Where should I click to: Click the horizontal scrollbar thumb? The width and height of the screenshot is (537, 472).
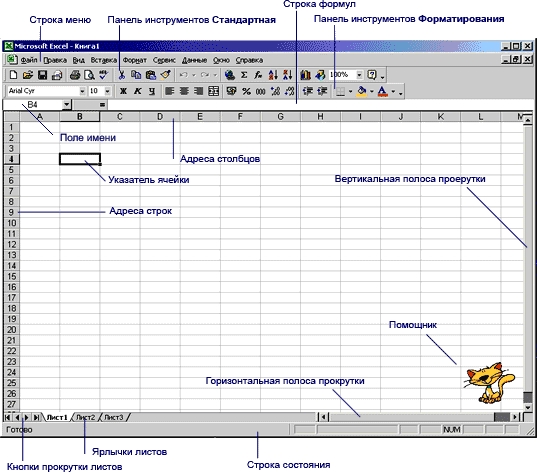coord(502,417)
